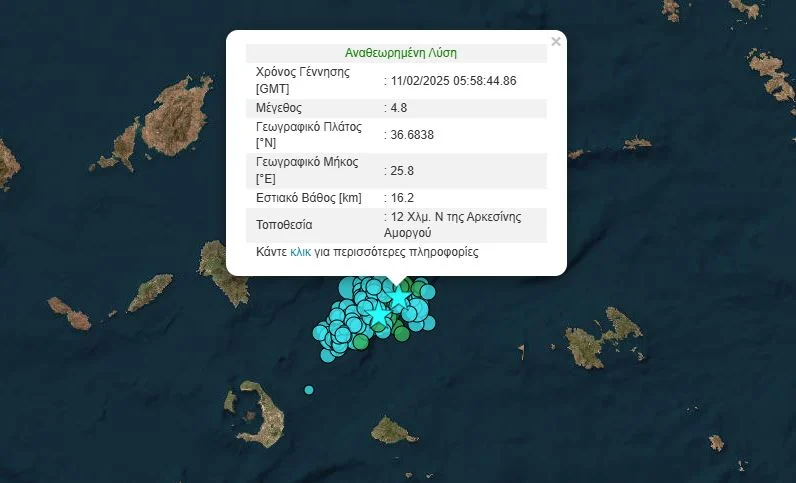The image size is (796, 483).
Task: Click Anafi island south of the cluster
Action: tap(392, 431)
